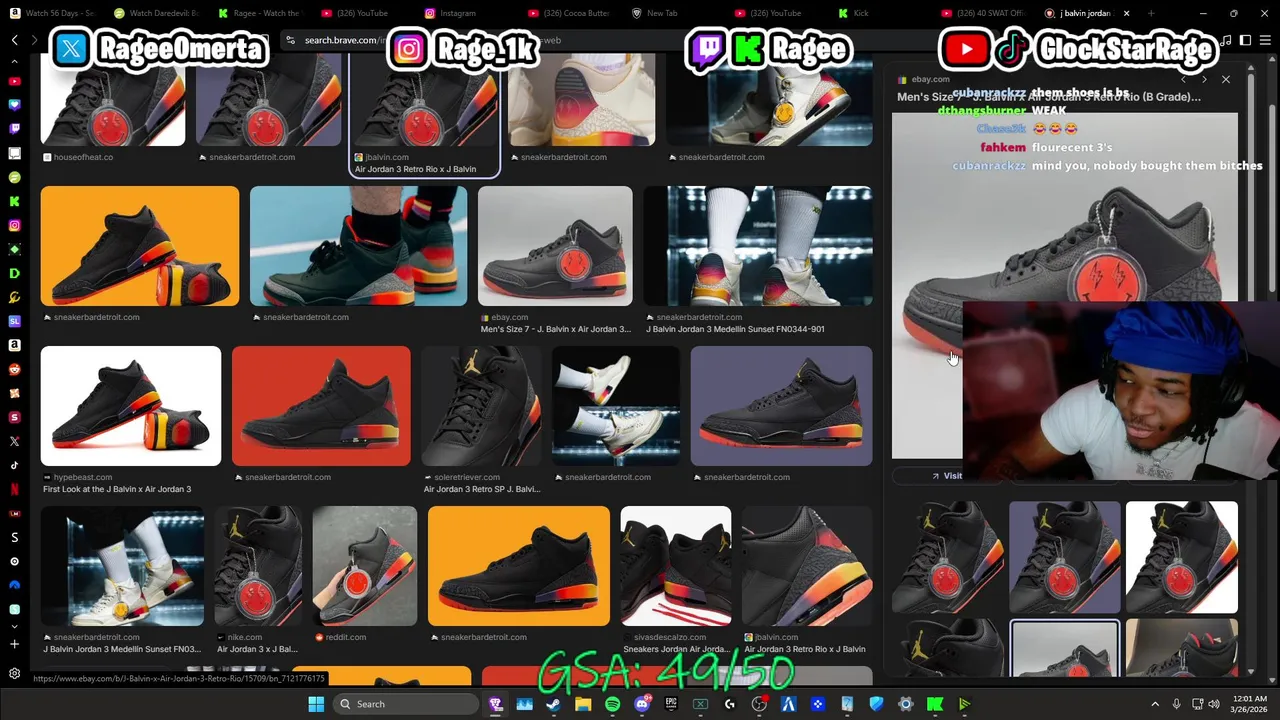Open the YouTube sidebar shortcut icon at top
The width and height of the screenshot is (1280, 720).
point(14,81)
